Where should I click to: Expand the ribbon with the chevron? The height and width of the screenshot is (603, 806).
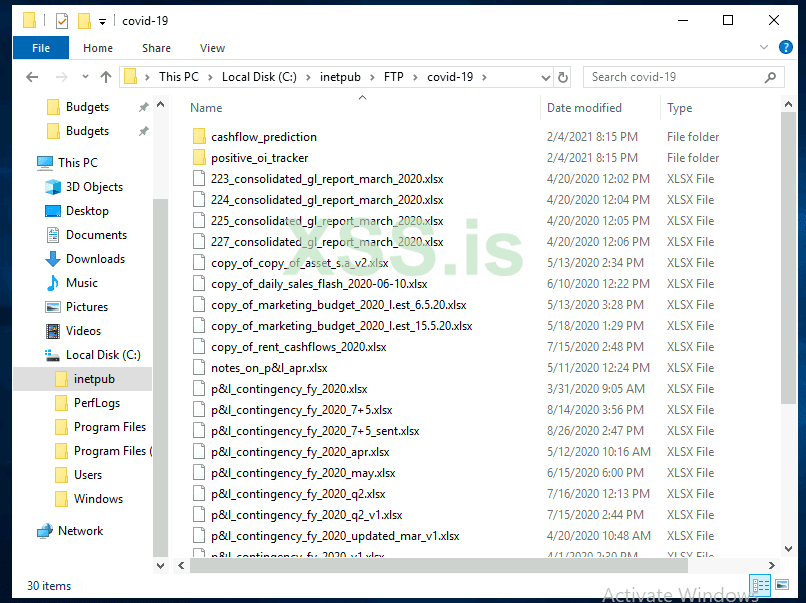pyautogui.click(x=764, y=47)
